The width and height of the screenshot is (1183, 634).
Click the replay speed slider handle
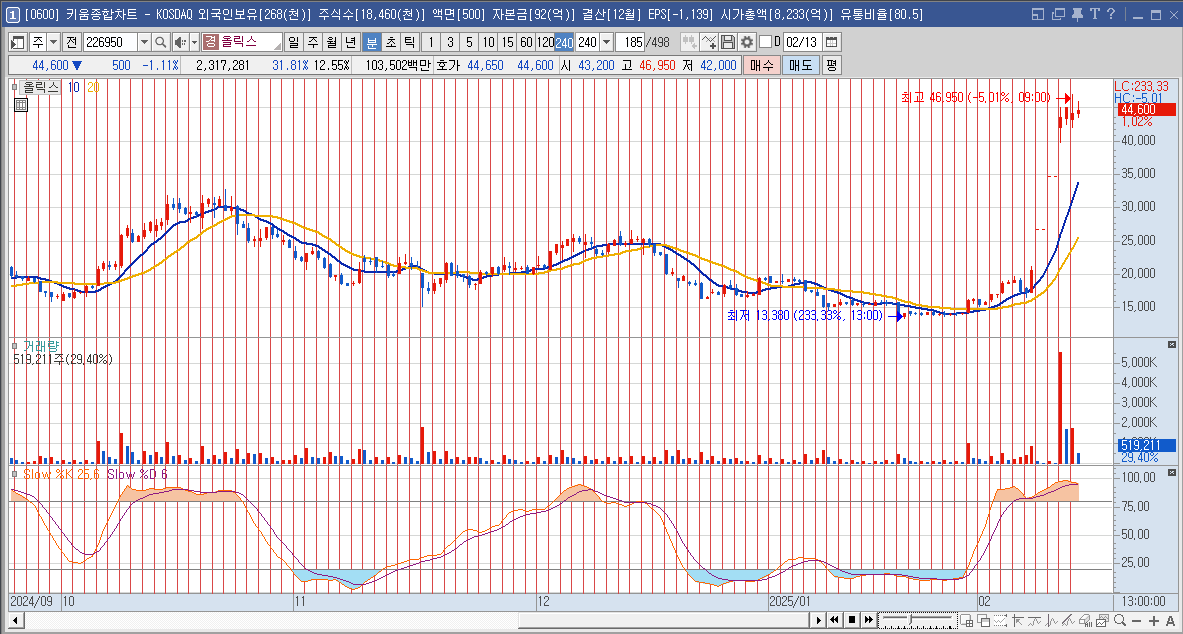(x=912, y=620)
